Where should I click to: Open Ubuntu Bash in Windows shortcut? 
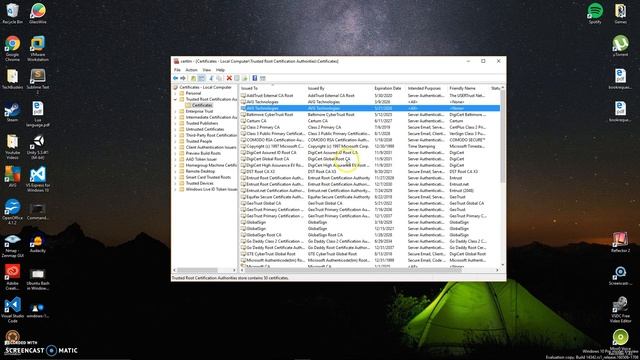[38, 278]
